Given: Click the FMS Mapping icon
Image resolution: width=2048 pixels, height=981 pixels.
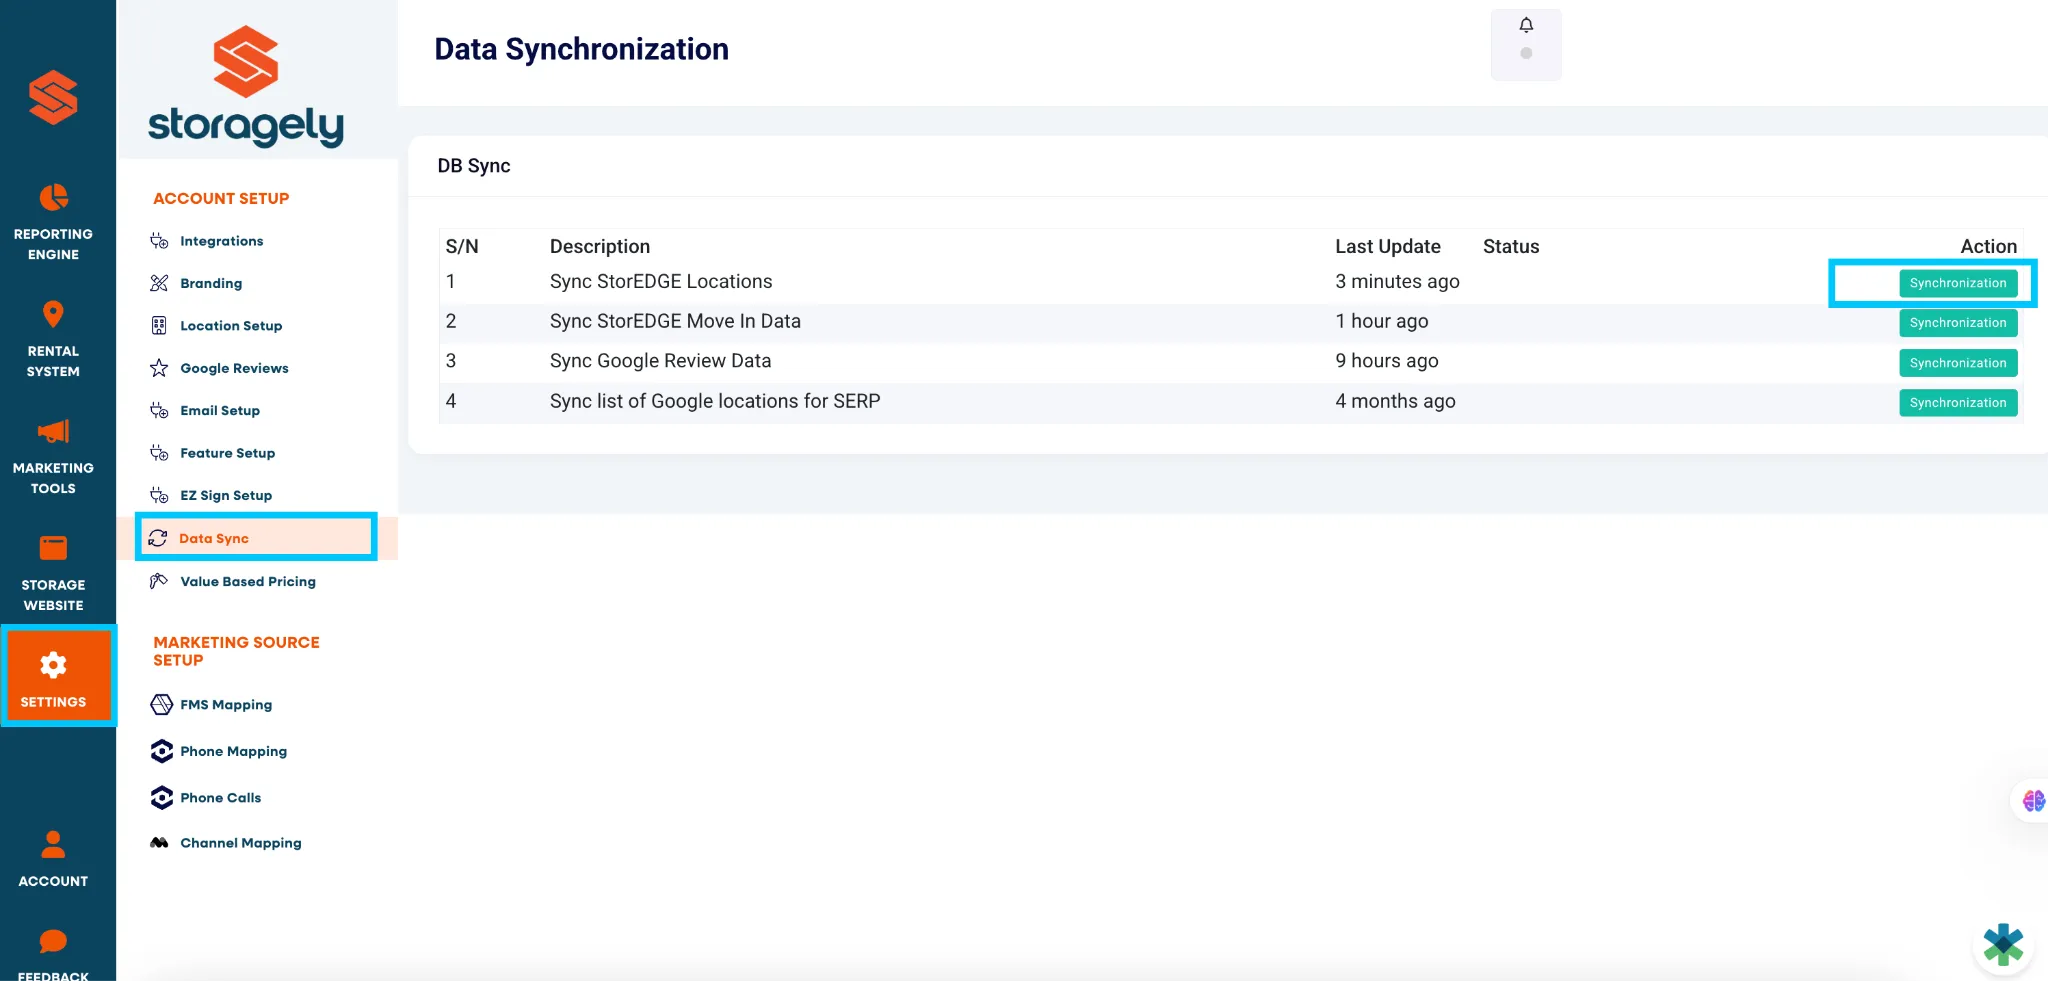Looking at the screenshot, I should tap(161, 705).
